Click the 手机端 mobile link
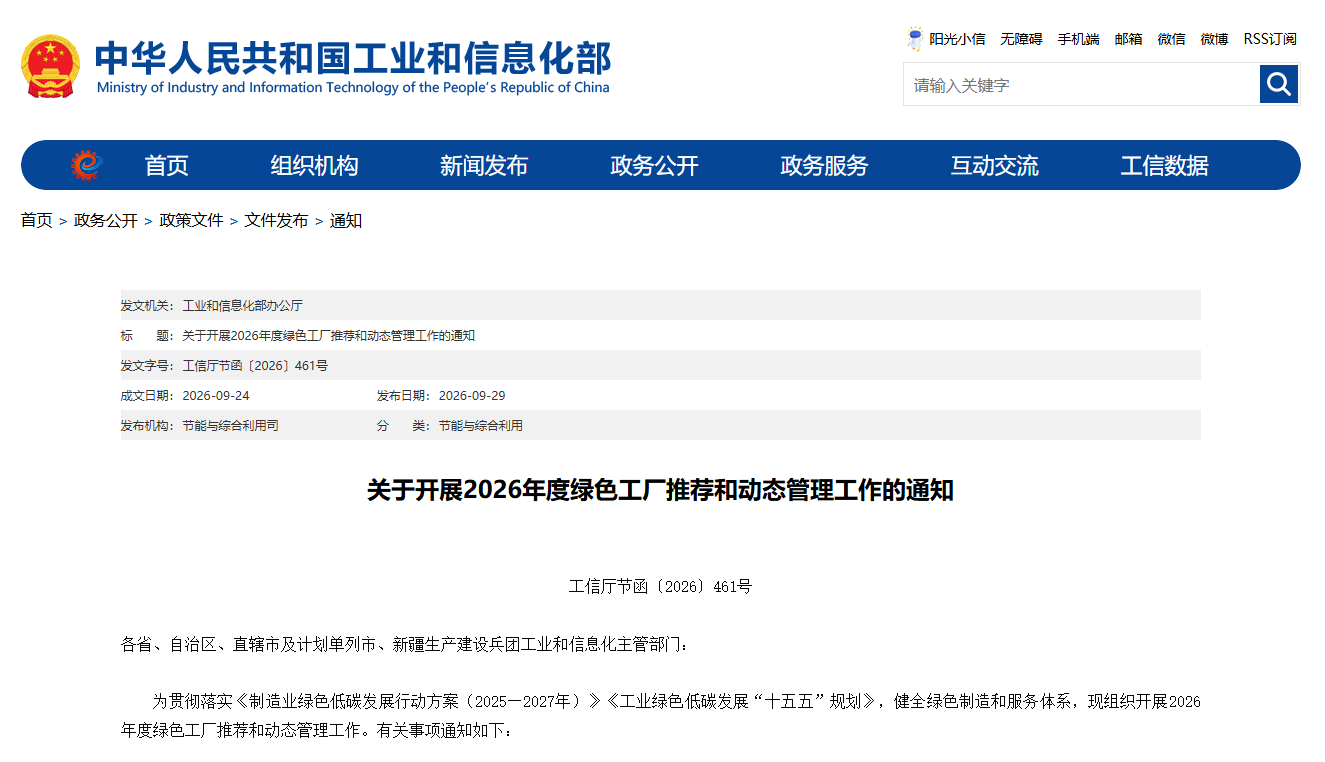This screenshot has height=762, width=1325. tap(1078, 39)
